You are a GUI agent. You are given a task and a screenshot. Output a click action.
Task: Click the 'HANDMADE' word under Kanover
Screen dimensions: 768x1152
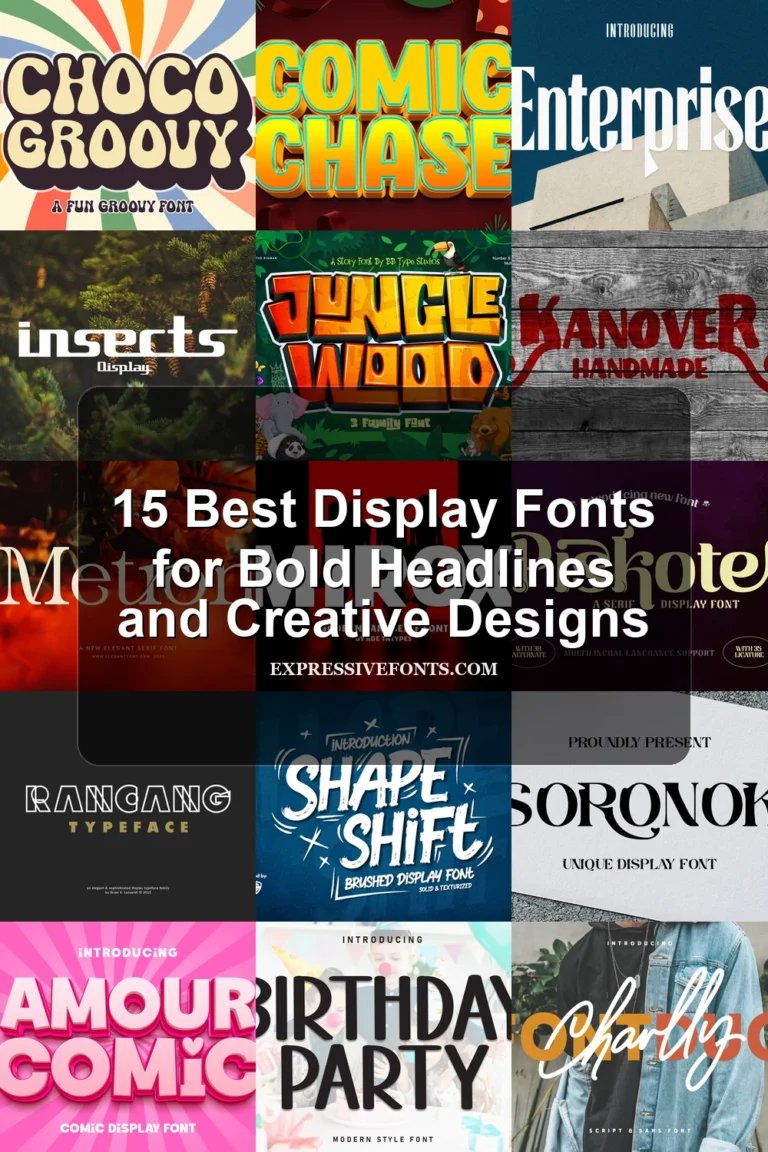(640, 368)
